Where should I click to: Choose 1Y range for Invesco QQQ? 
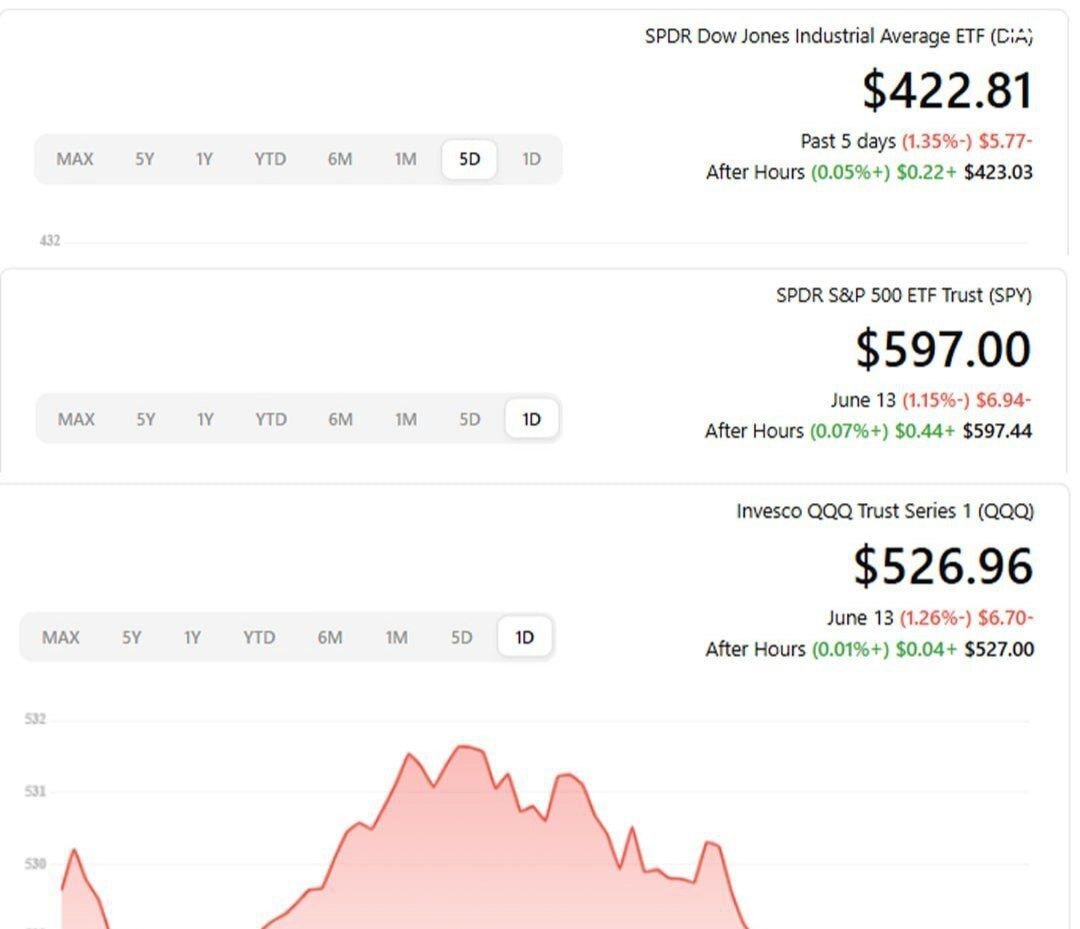(193, 637)
